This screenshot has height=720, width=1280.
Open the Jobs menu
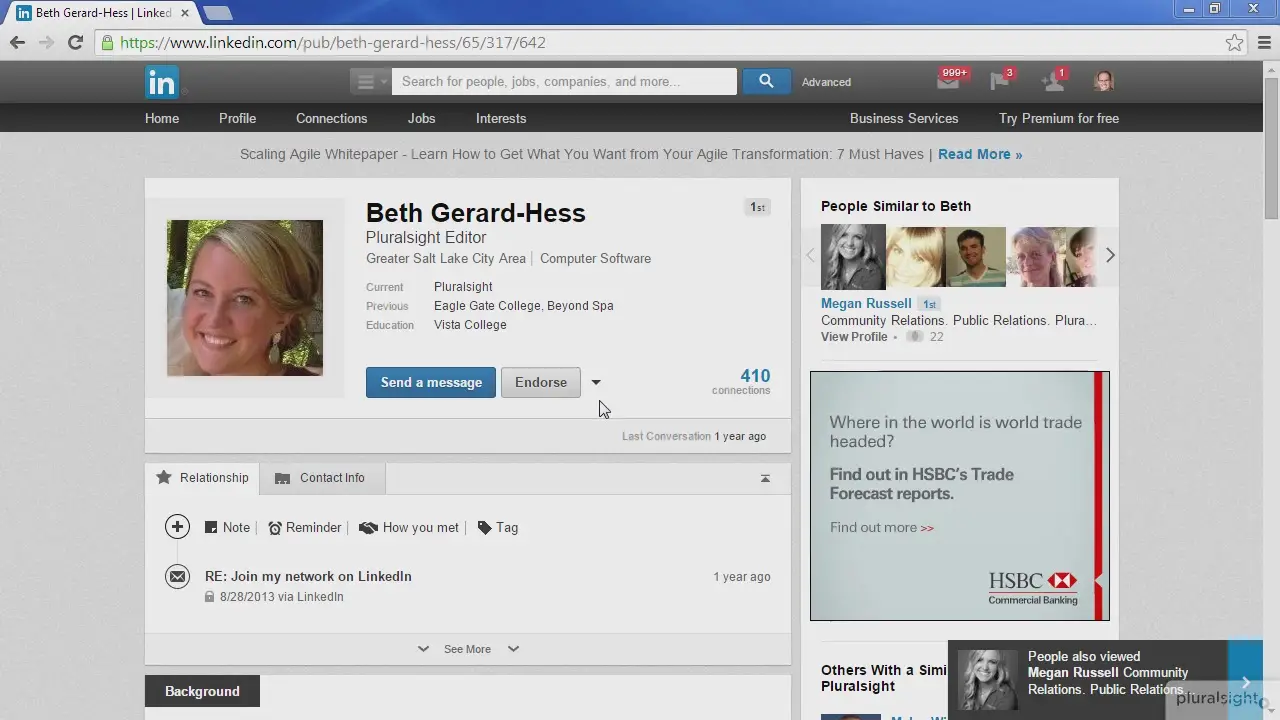tap(421, 118)
